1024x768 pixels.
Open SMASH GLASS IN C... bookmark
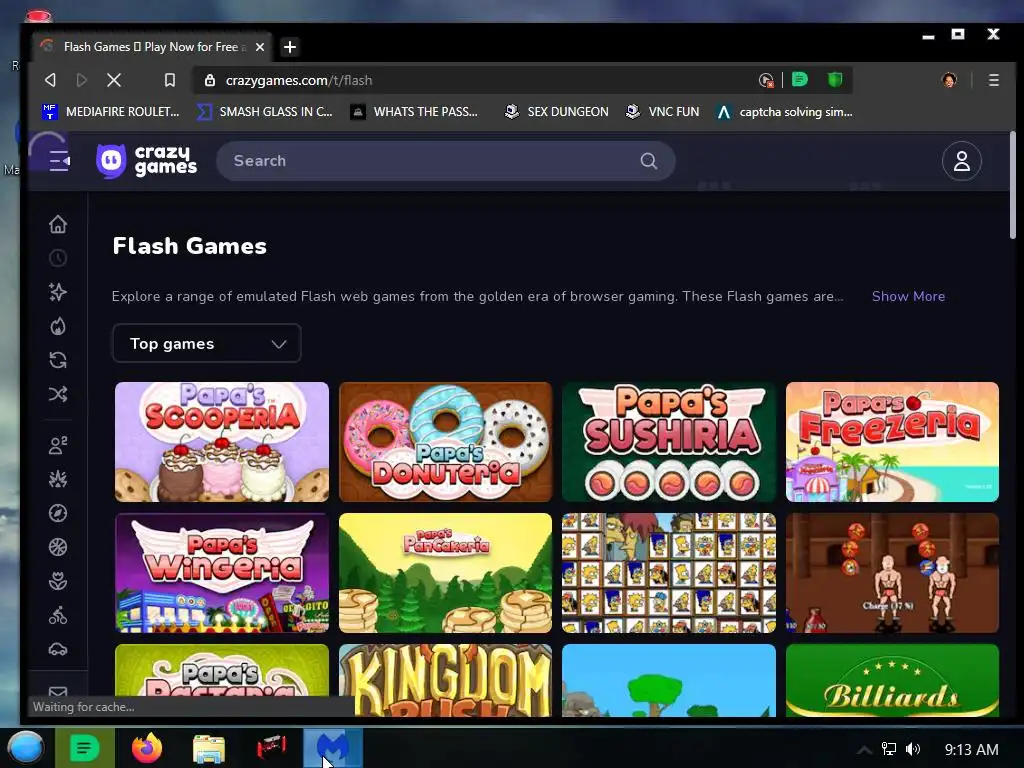coord(265,112)
